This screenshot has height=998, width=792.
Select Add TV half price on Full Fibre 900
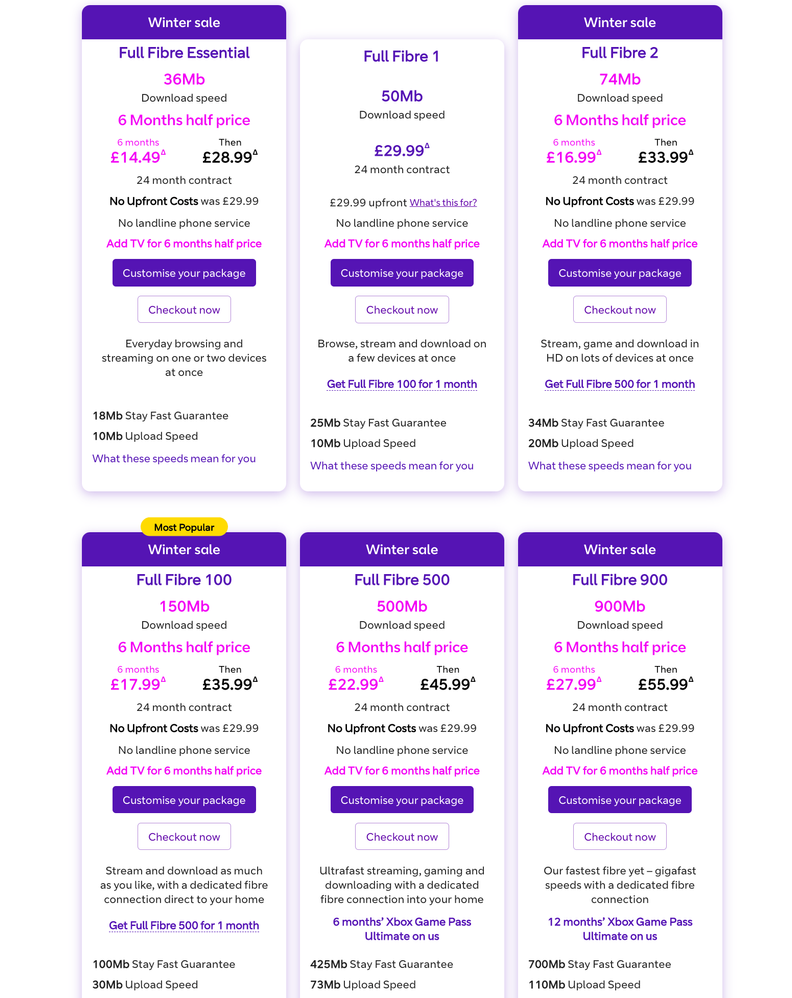620,771
